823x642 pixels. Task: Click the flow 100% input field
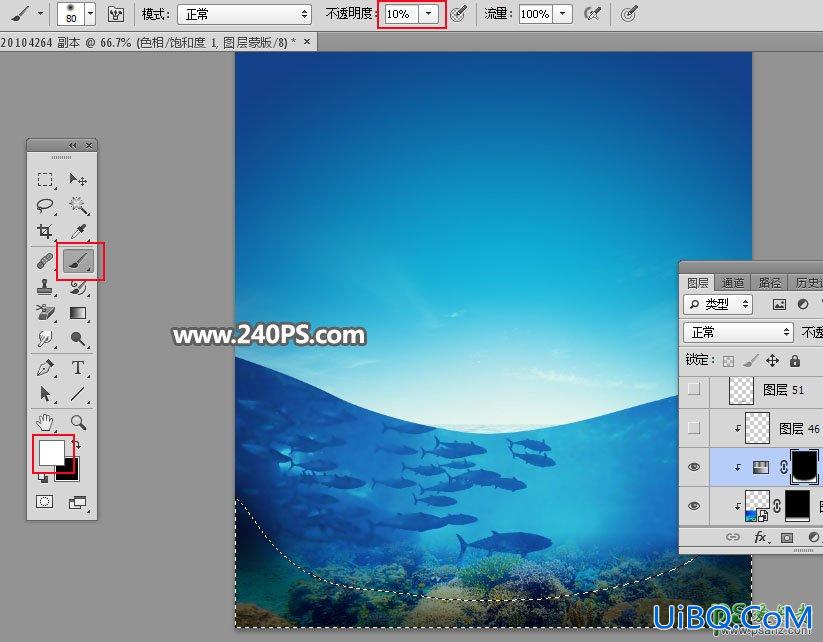click(x=535, y=14)
